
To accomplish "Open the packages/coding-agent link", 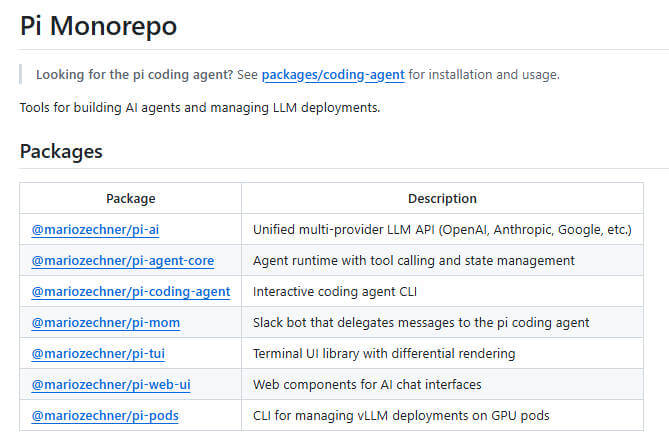I will pos(333,75).
